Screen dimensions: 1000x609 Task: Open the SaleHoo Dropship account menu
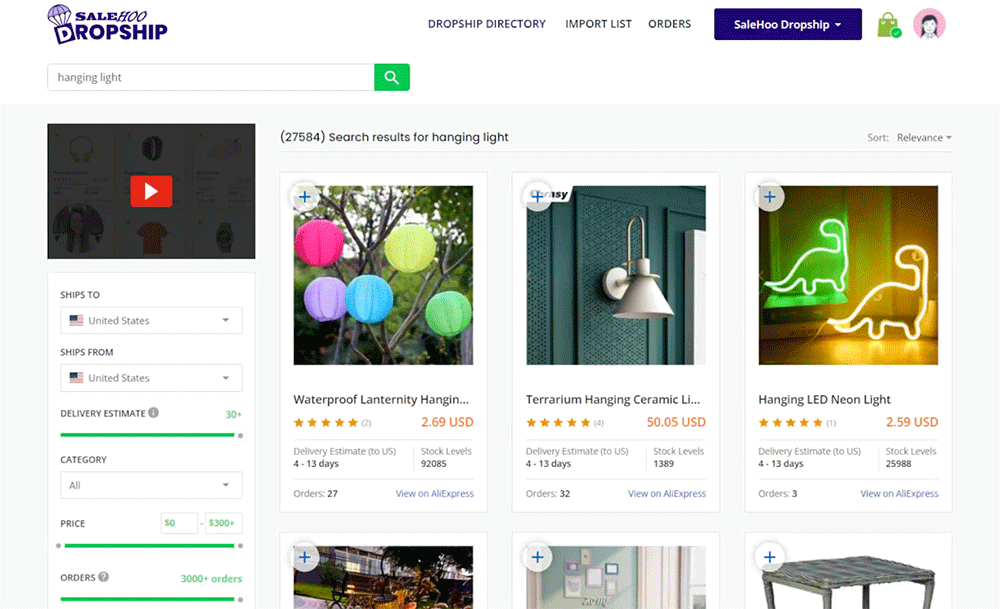[787, 25]
